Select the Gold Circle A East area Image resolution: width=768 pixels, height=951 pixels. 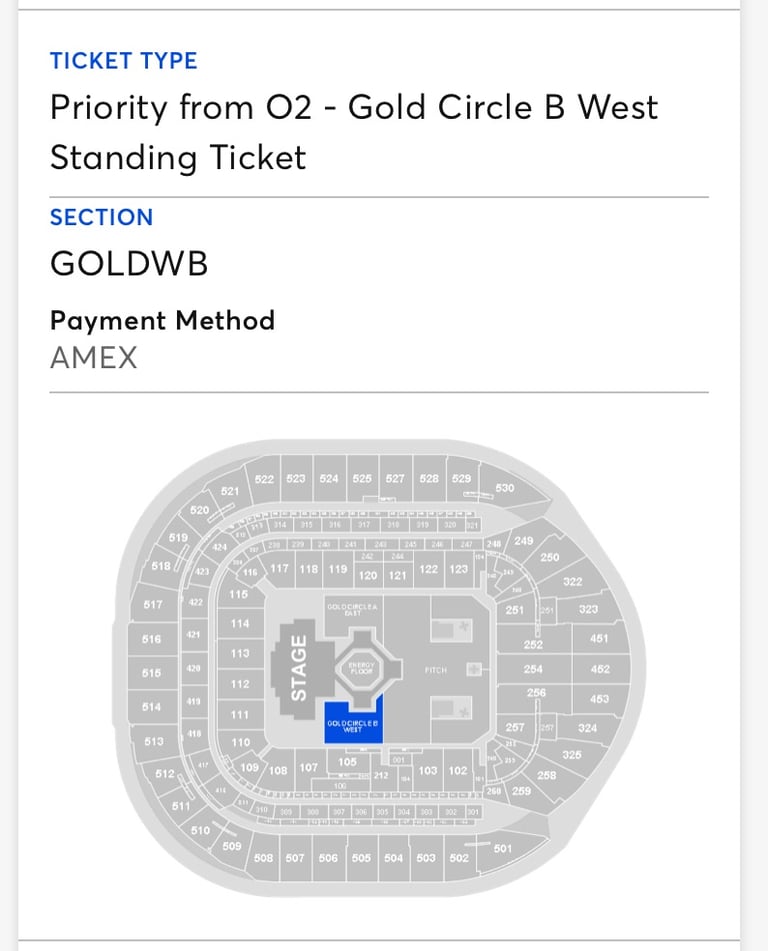(x=352, y=611)
